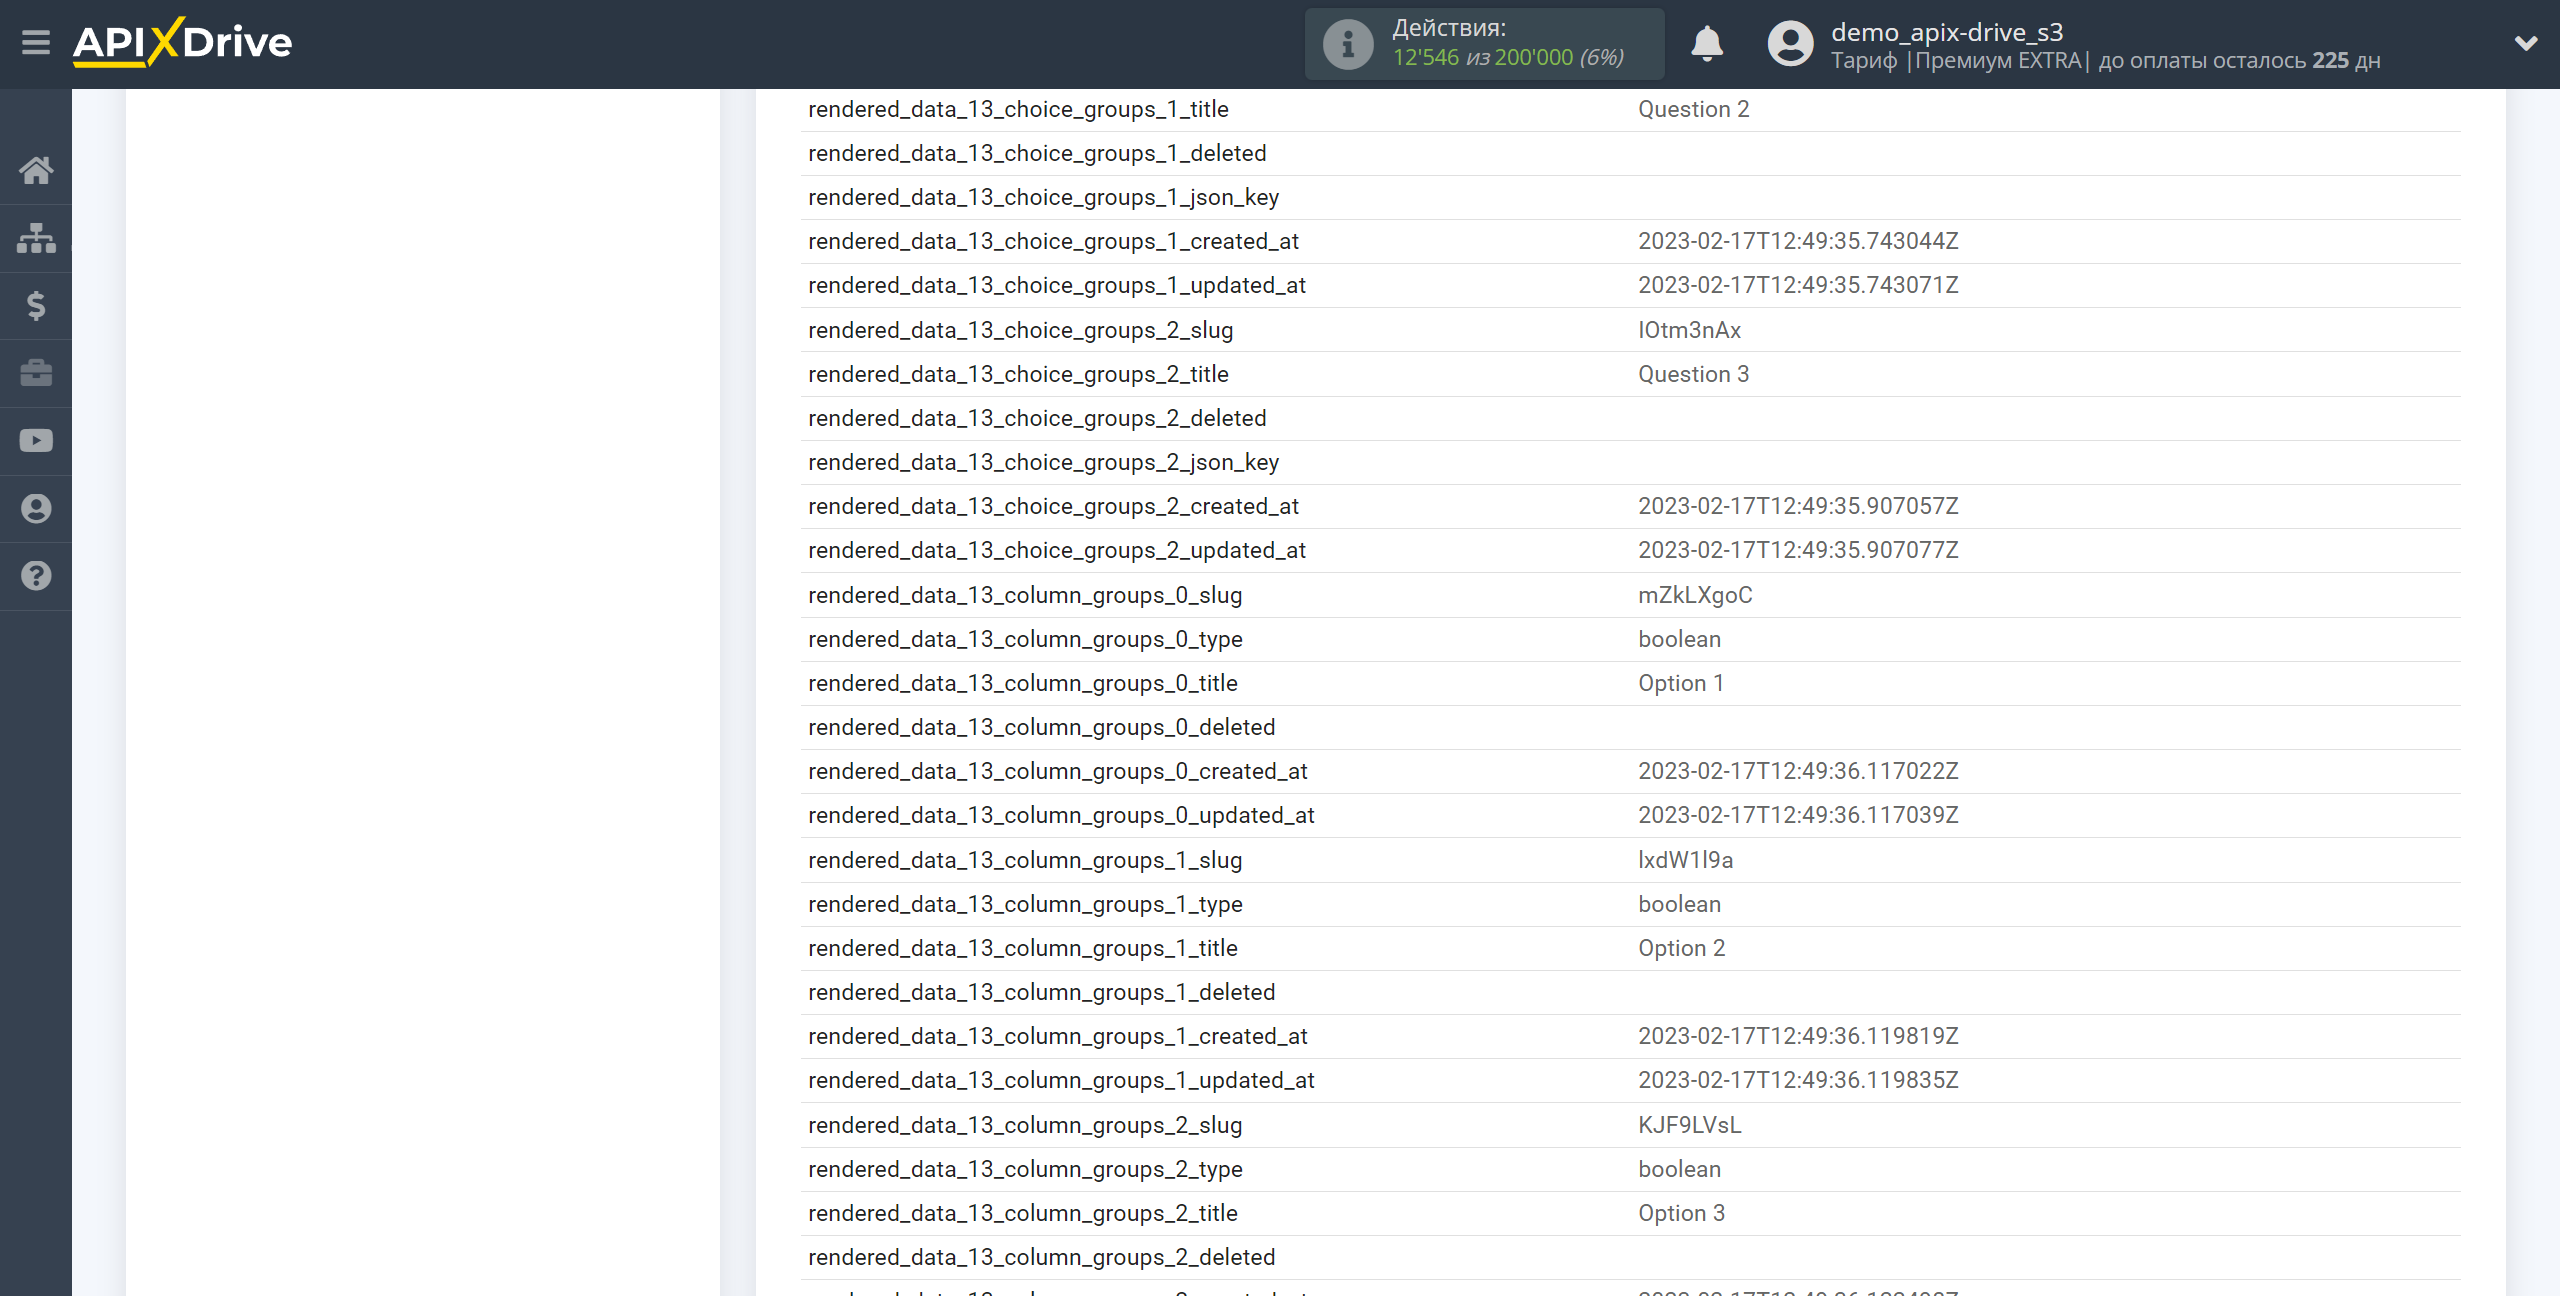2560x1296 pixels.
Task: Select the value 2023-02-17T12:49:35.907057Z
Action: click(1798, 506)
